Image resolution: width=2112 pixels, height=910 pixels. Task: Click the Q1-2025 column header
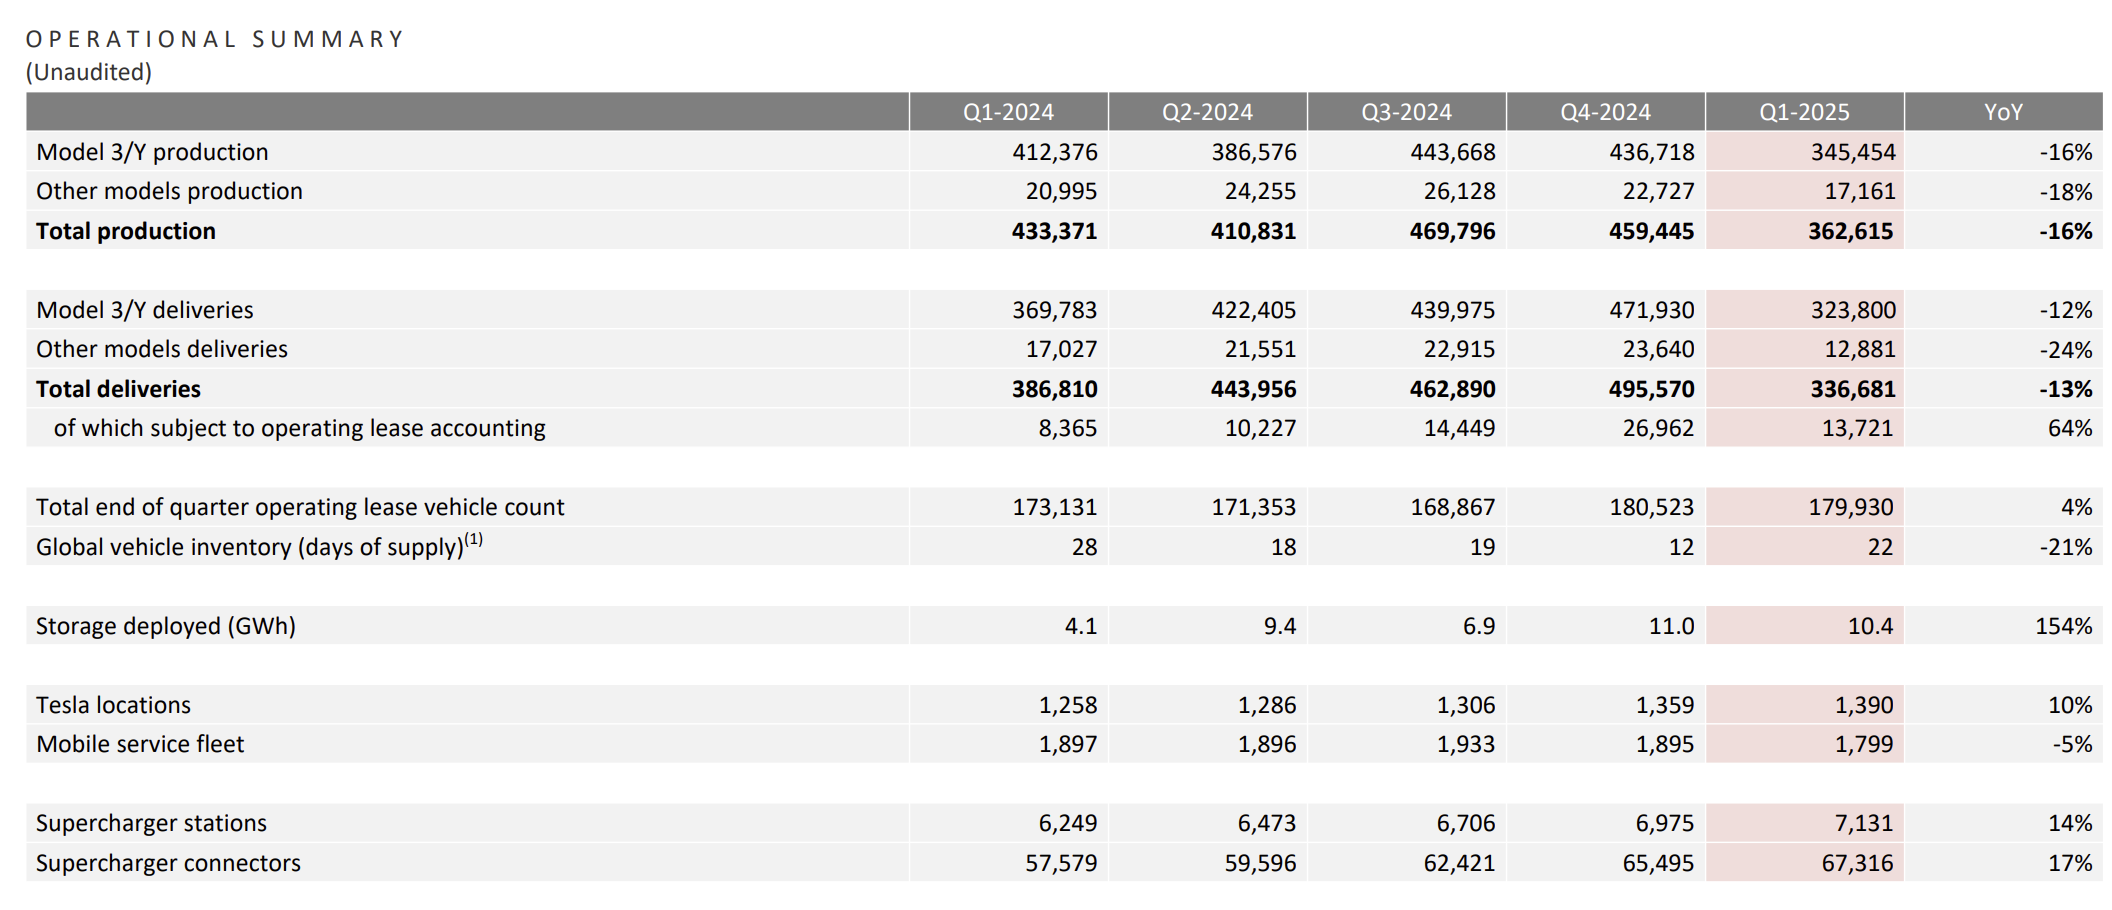pos(1804,112)
